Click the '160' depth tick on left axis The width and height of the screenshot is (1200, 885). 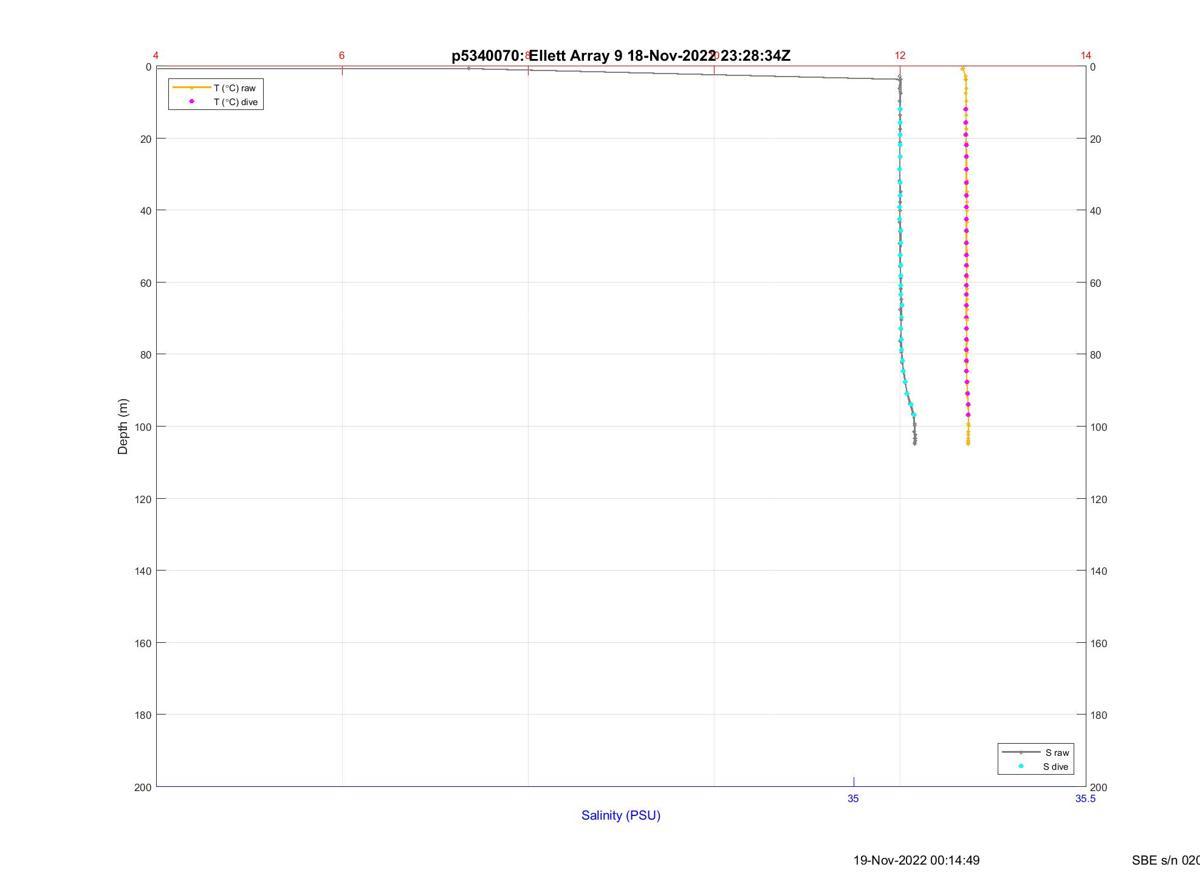tap(142, 643)
